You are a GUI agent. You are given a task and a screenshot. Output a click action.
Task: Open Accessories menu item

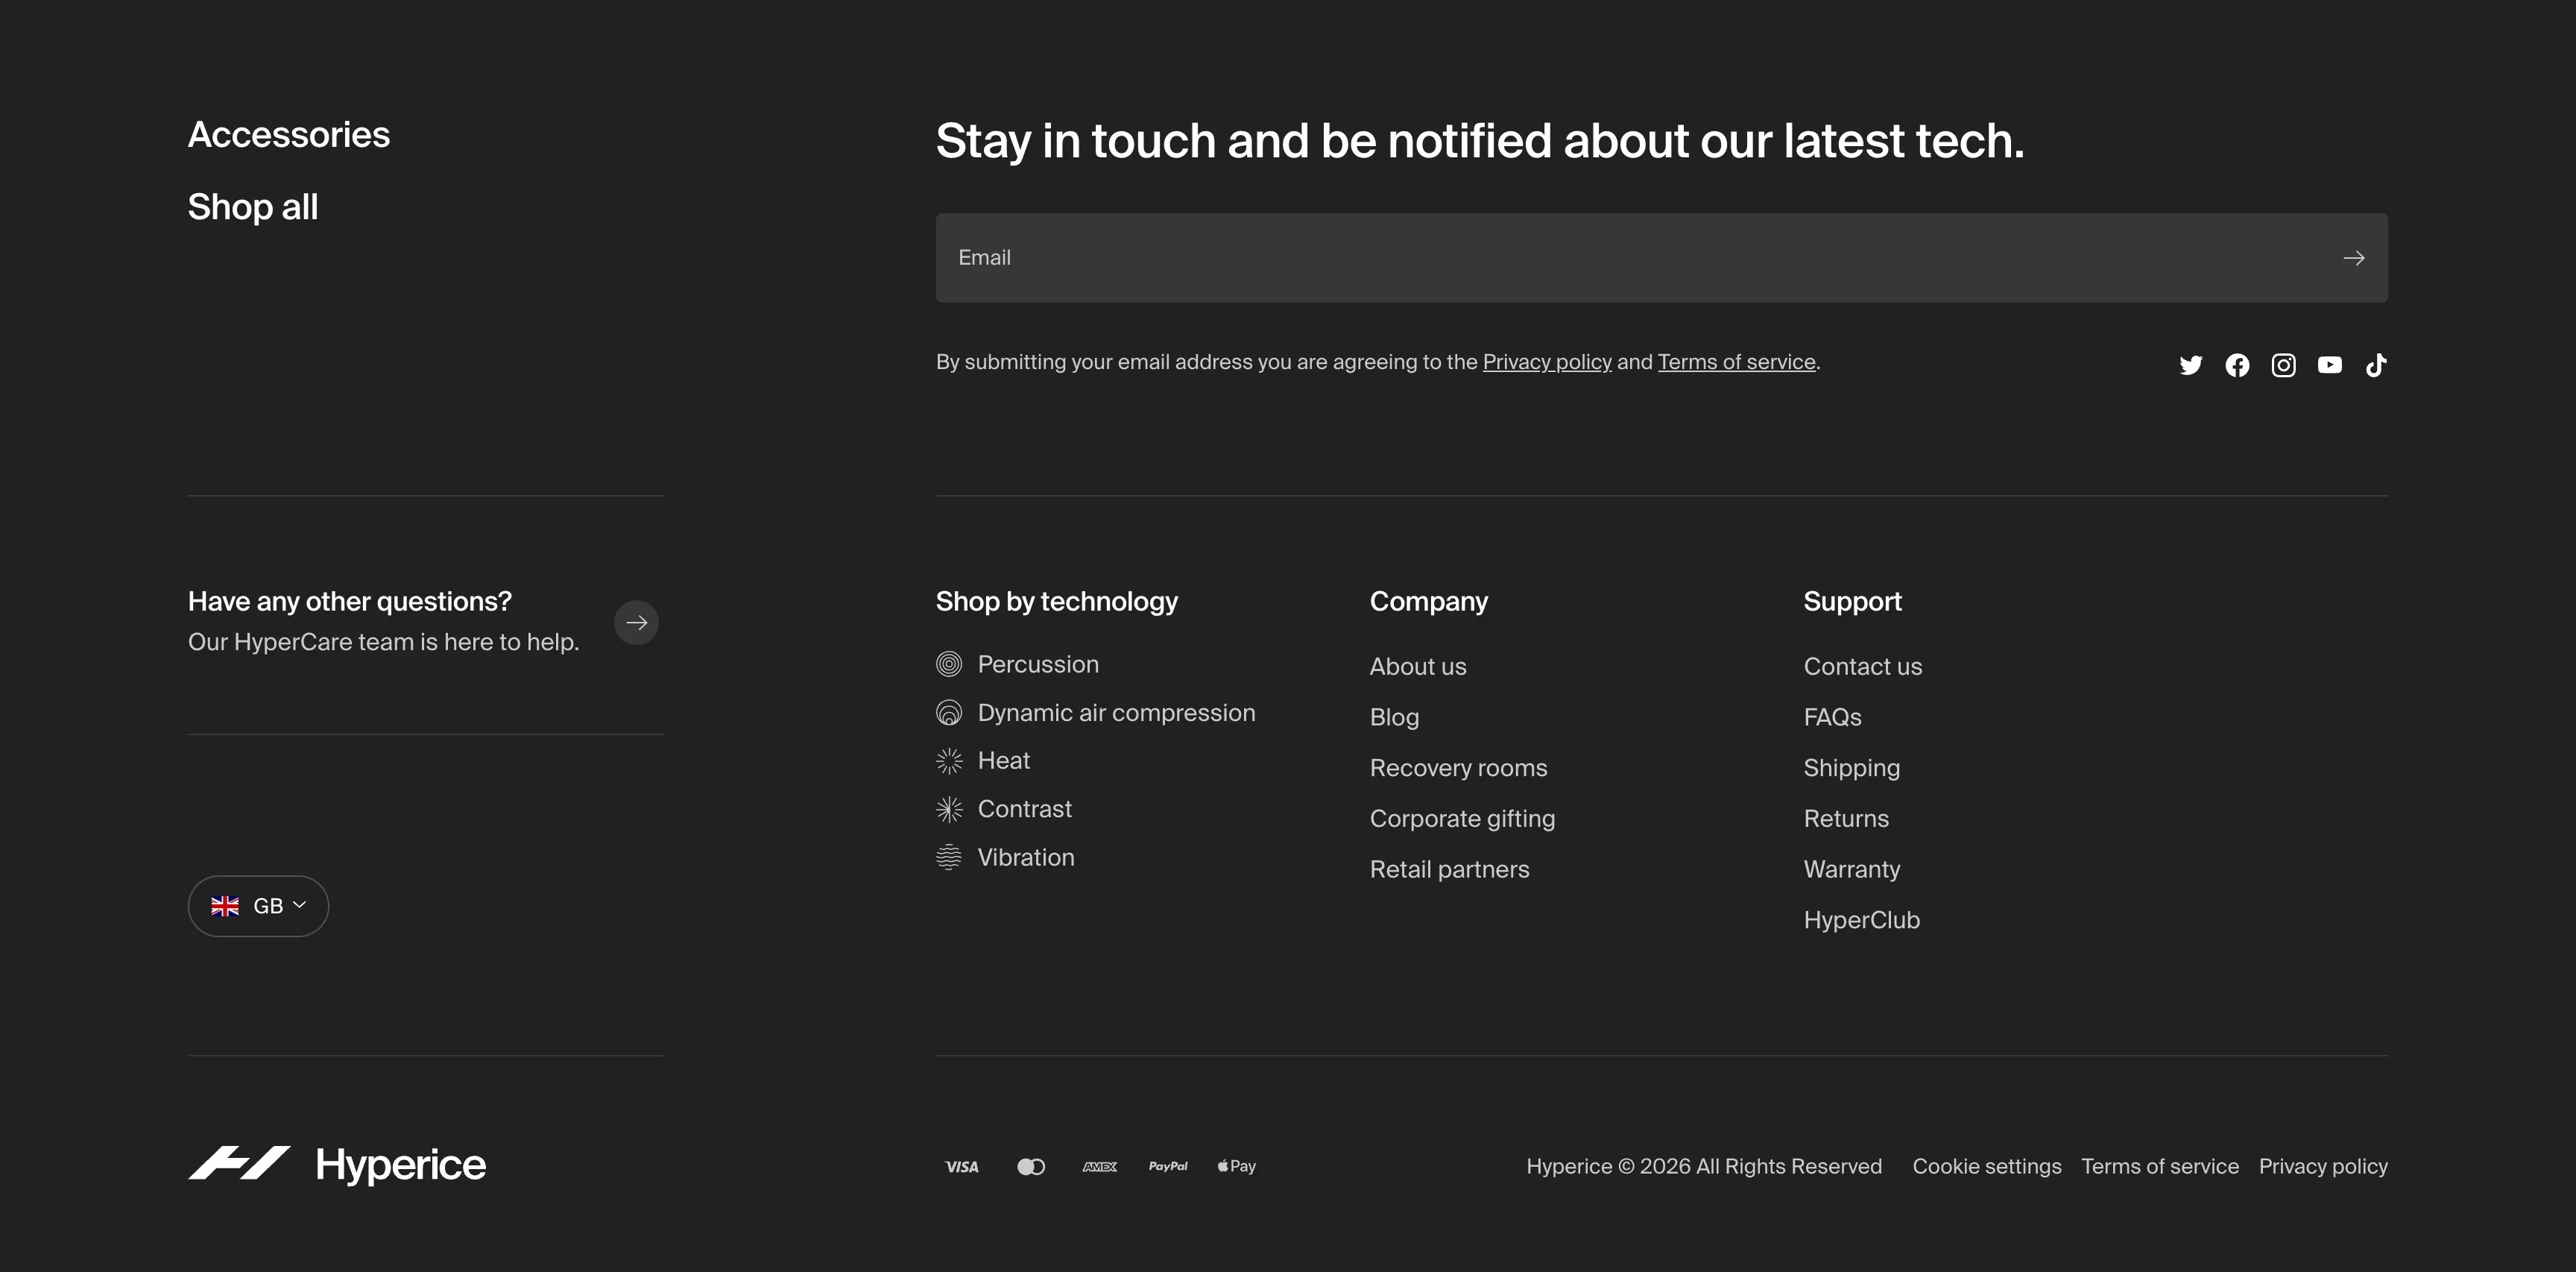click(x=289, y=135)
